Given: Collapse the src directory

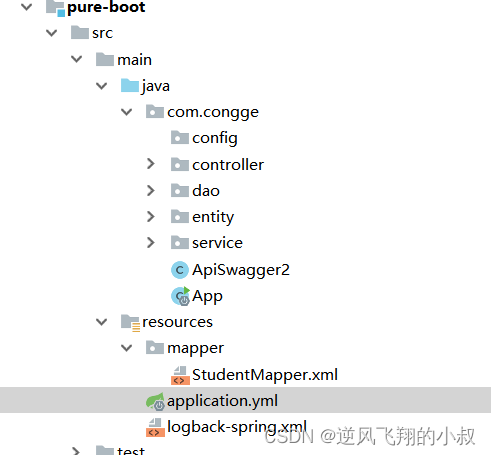Looking at the screenshot, I should pos(52,33).
